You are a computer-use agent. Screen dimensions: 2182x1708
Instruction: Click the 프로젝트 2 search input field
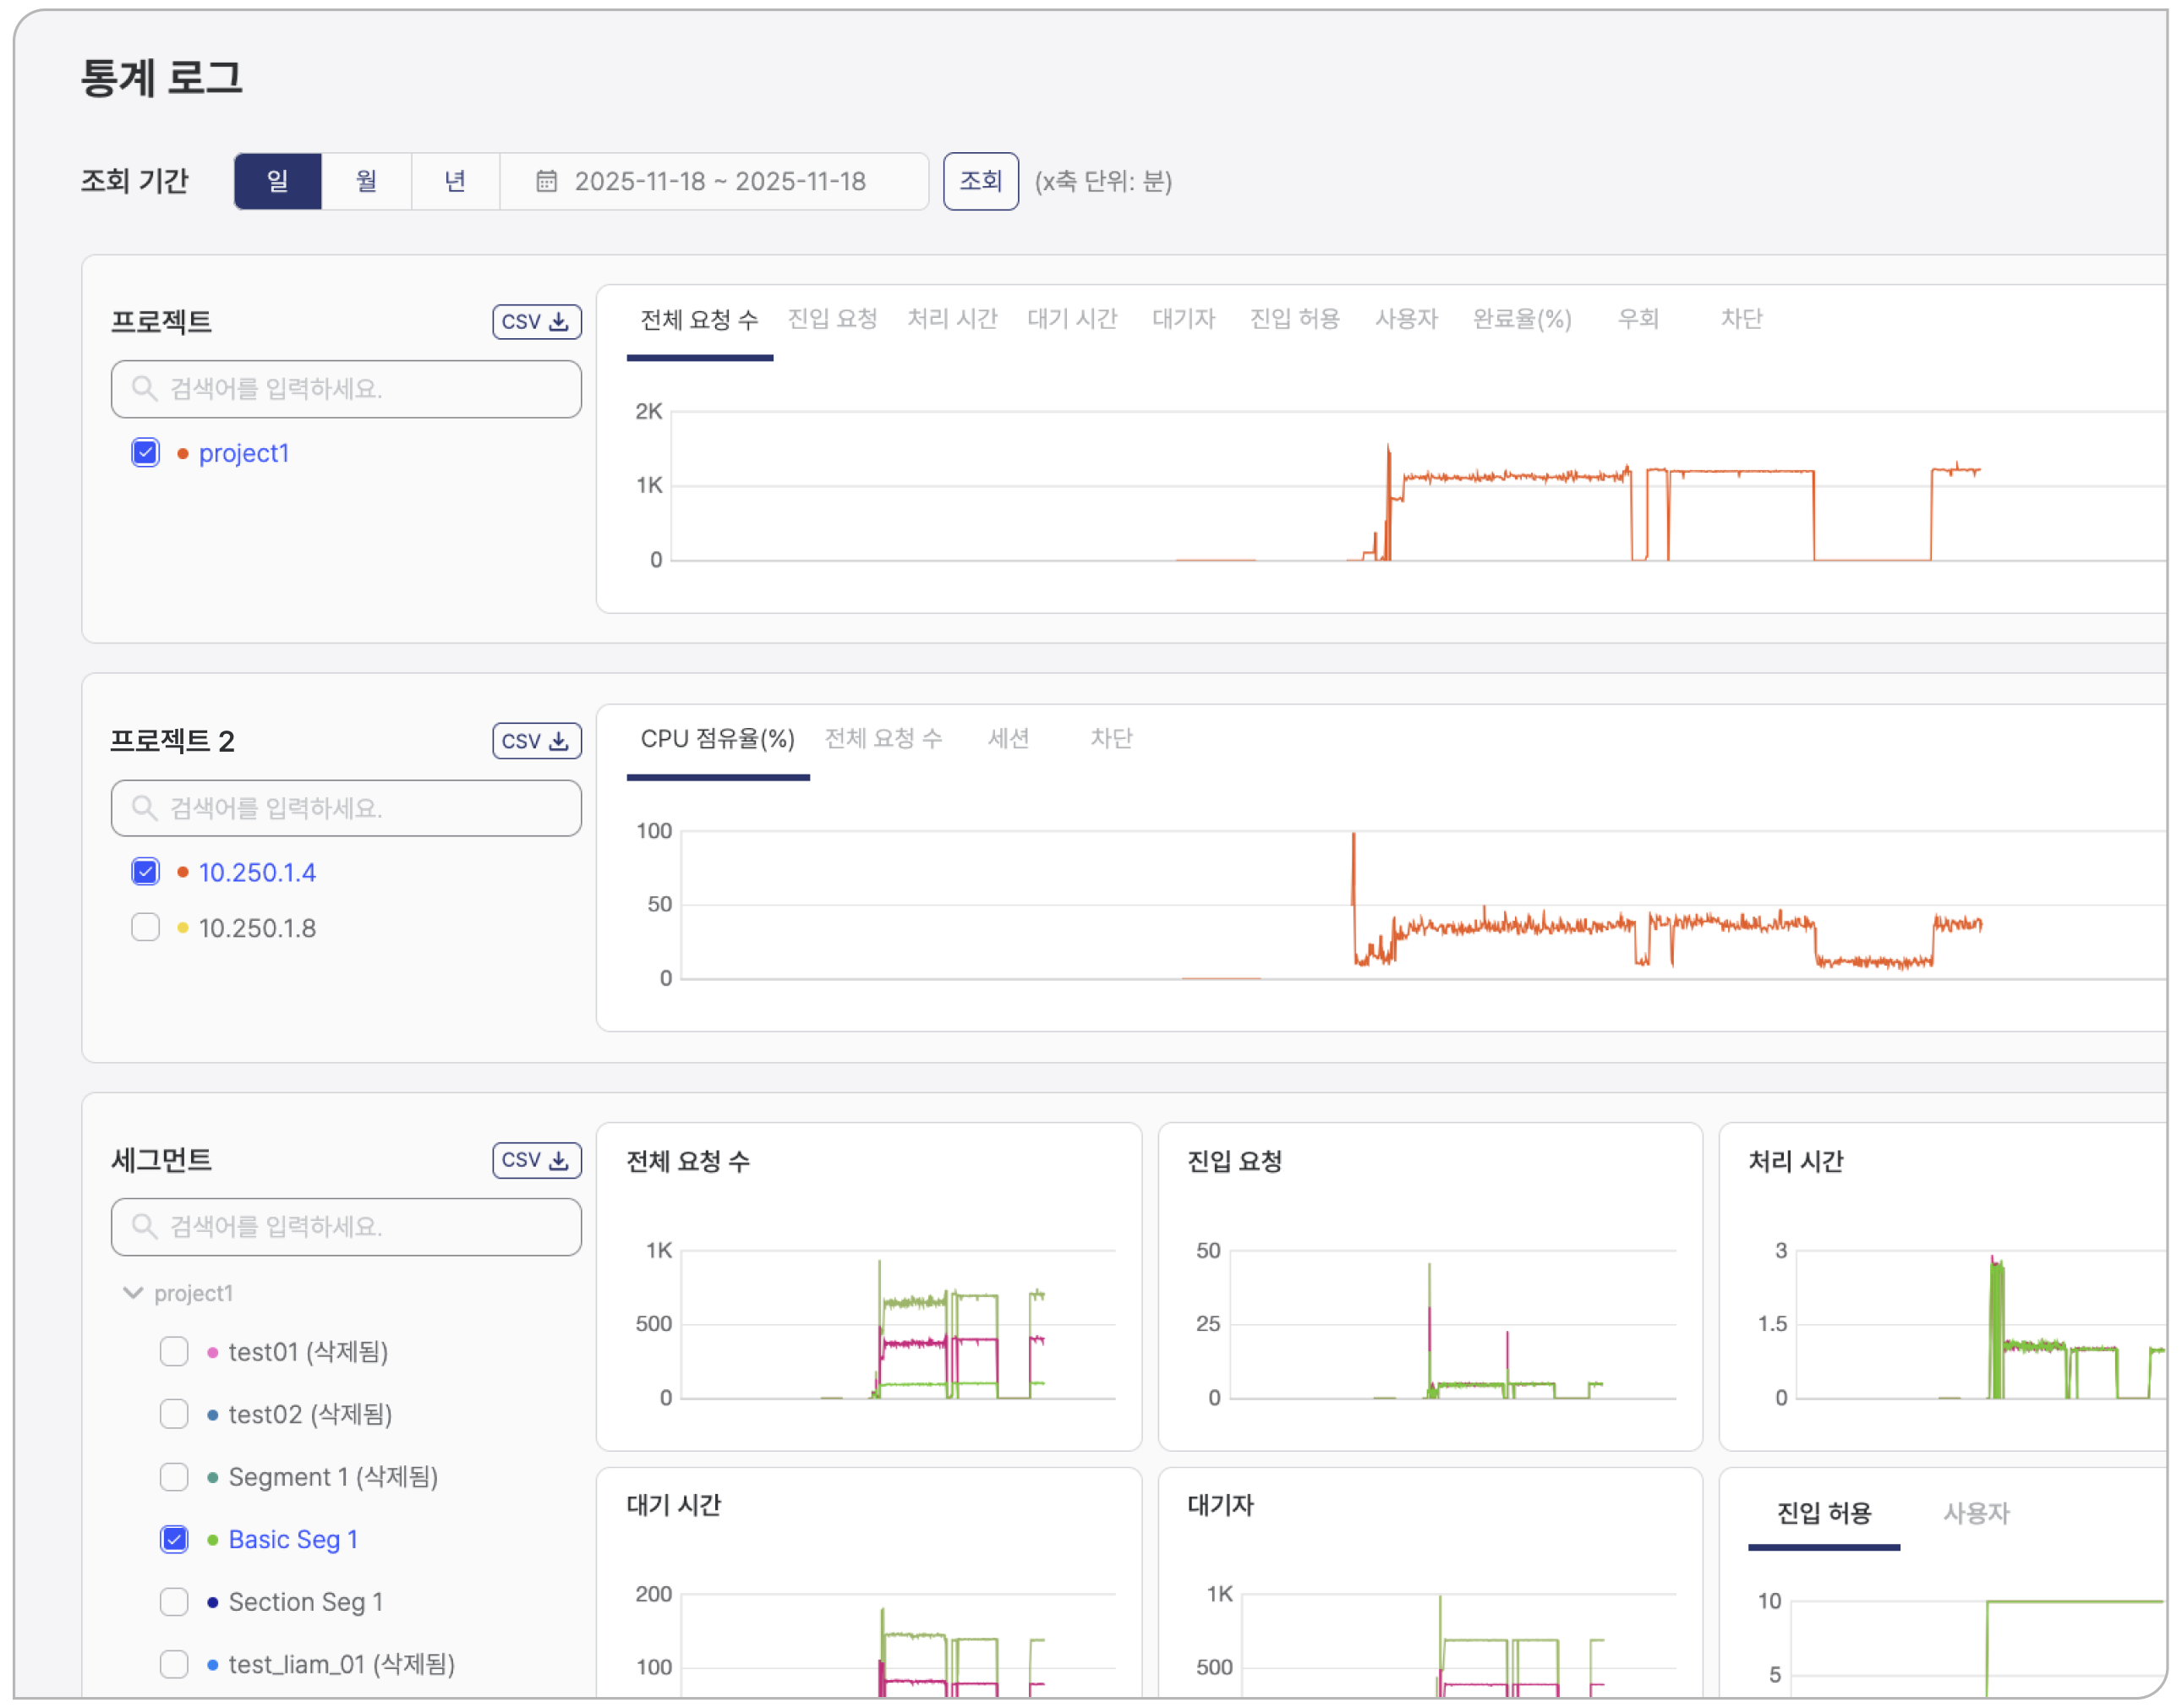pos(346,808)
